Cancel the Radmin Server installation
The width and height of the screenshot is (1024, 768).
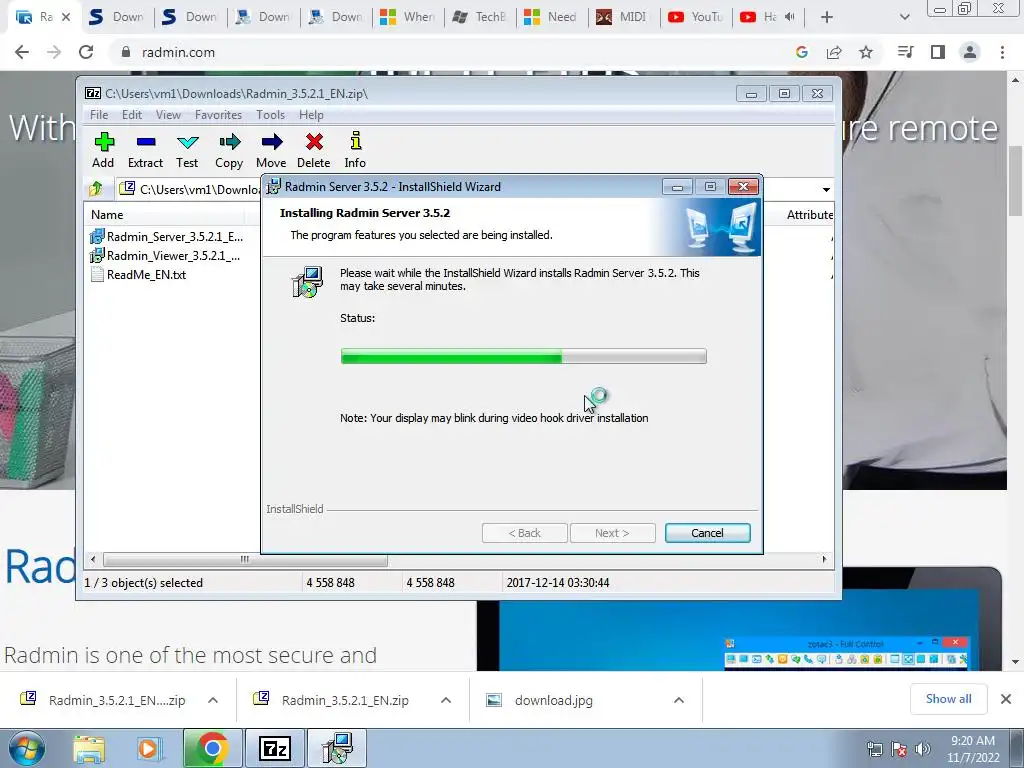coord(707,533)
